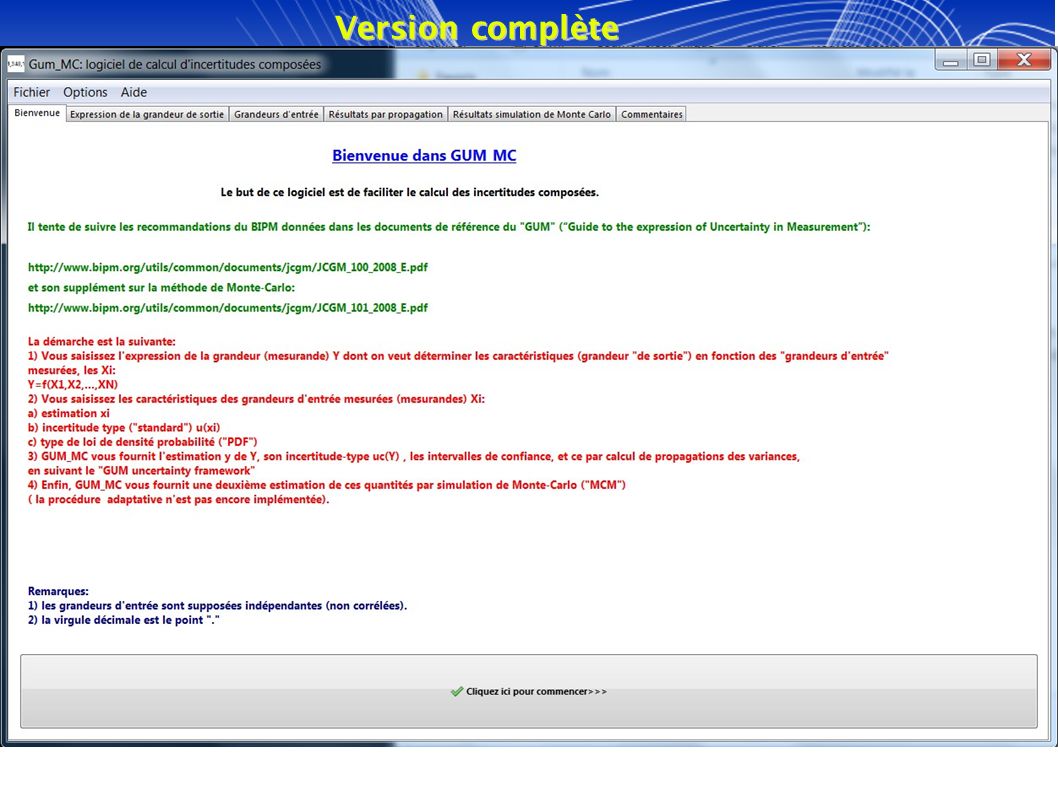This screenshot has width=1058, height=793.
Task: Click 'et son supplément sur la méthode de Monte-Carlo'
Action: click(161, 288)
